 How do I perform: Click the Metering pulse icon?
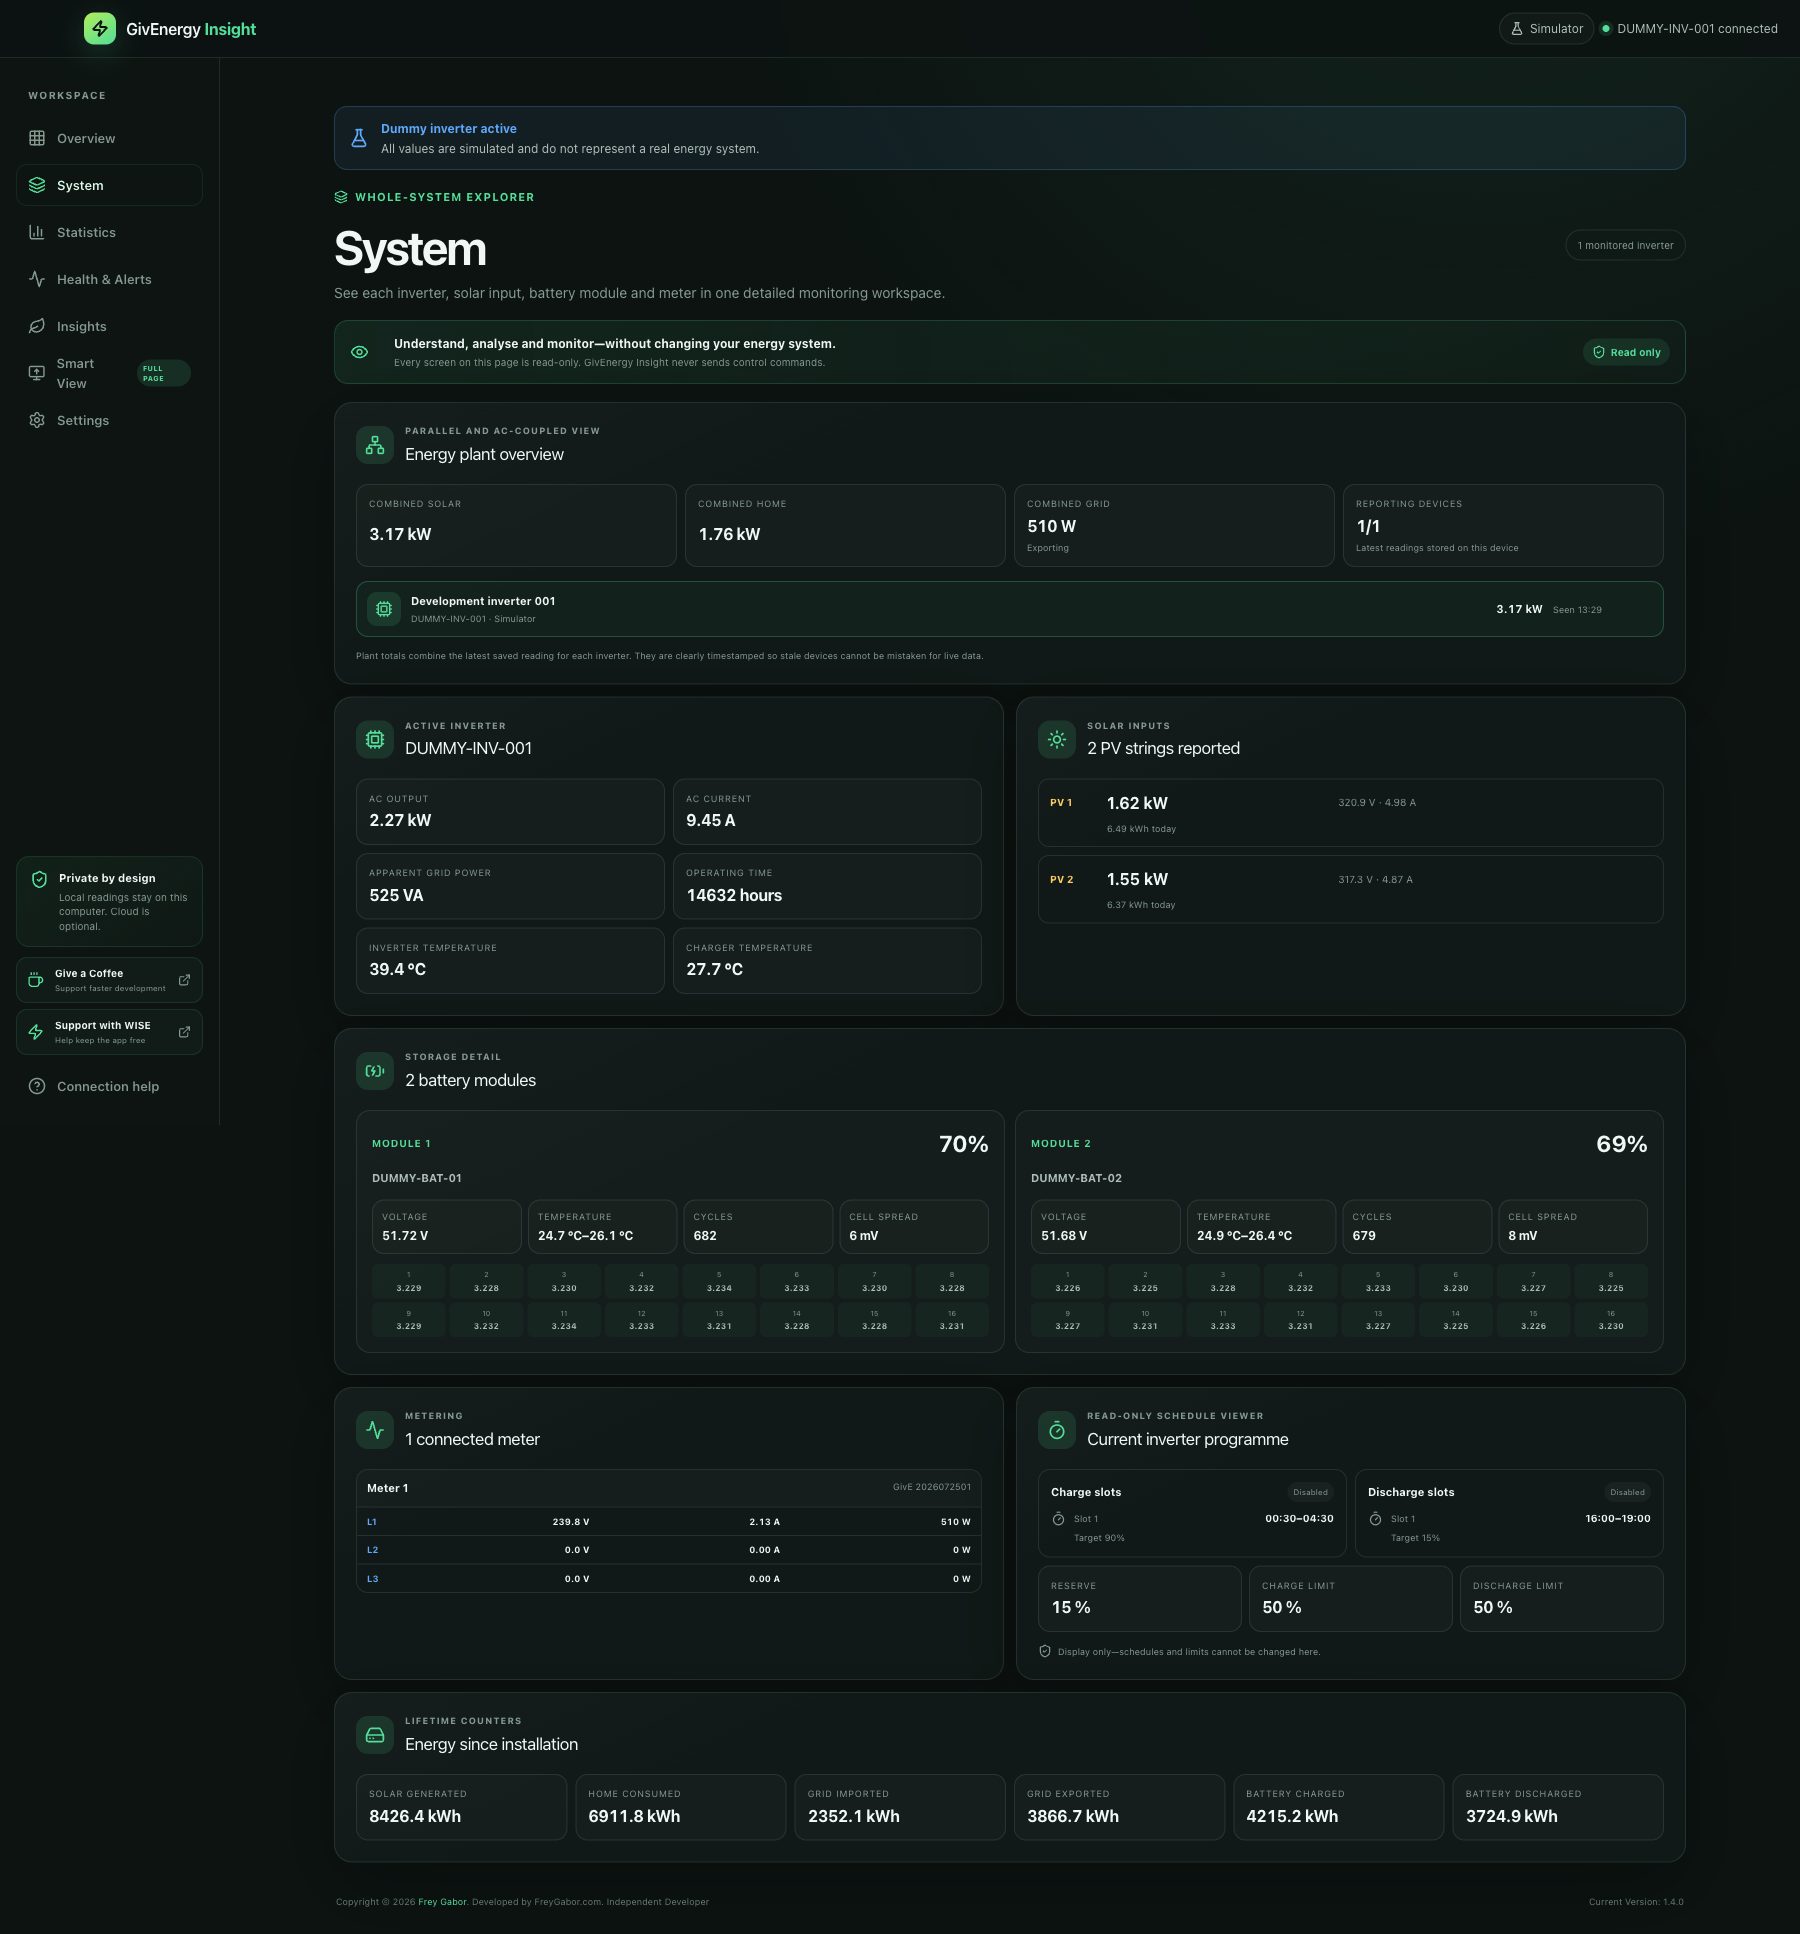[375, 1430]
